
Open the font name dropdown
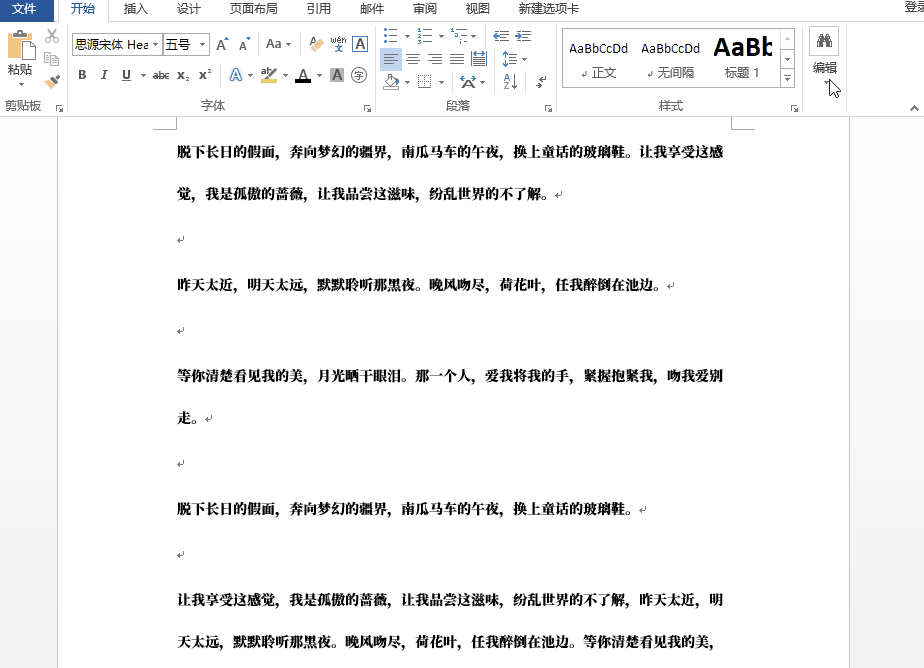(x=156, y=45)
